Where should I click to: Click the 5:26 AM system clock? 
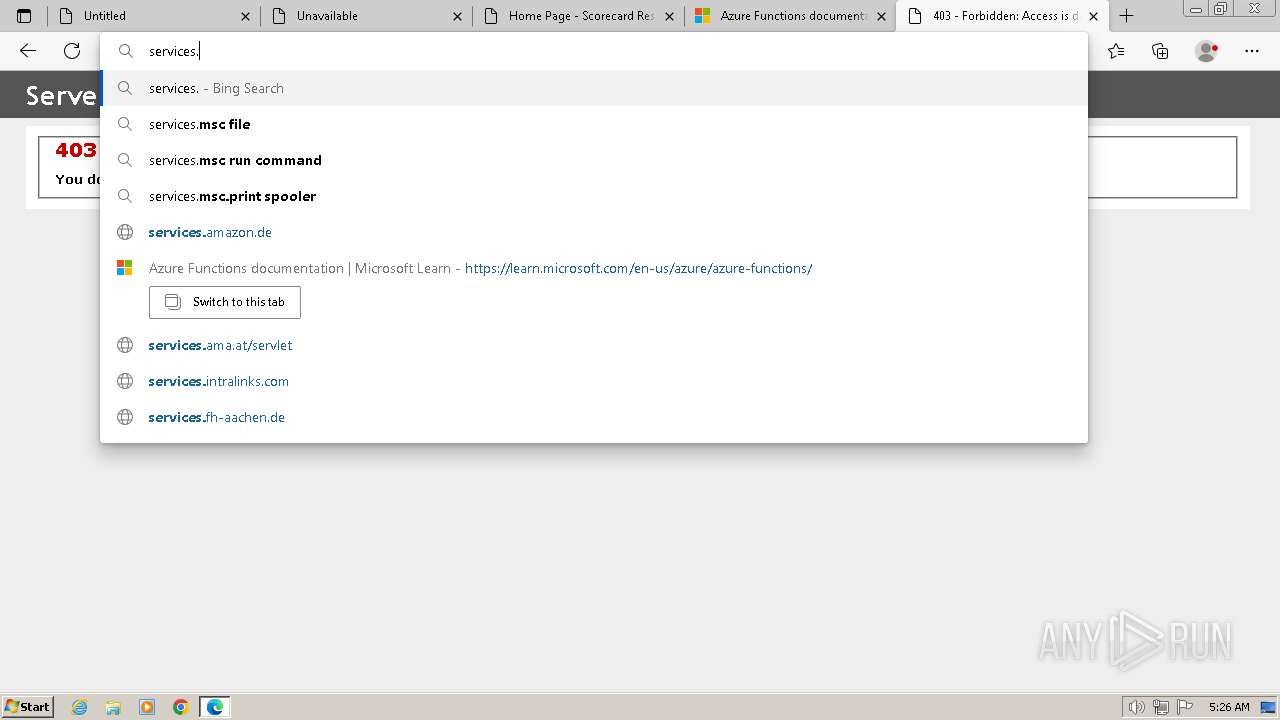pos(1229,707)
